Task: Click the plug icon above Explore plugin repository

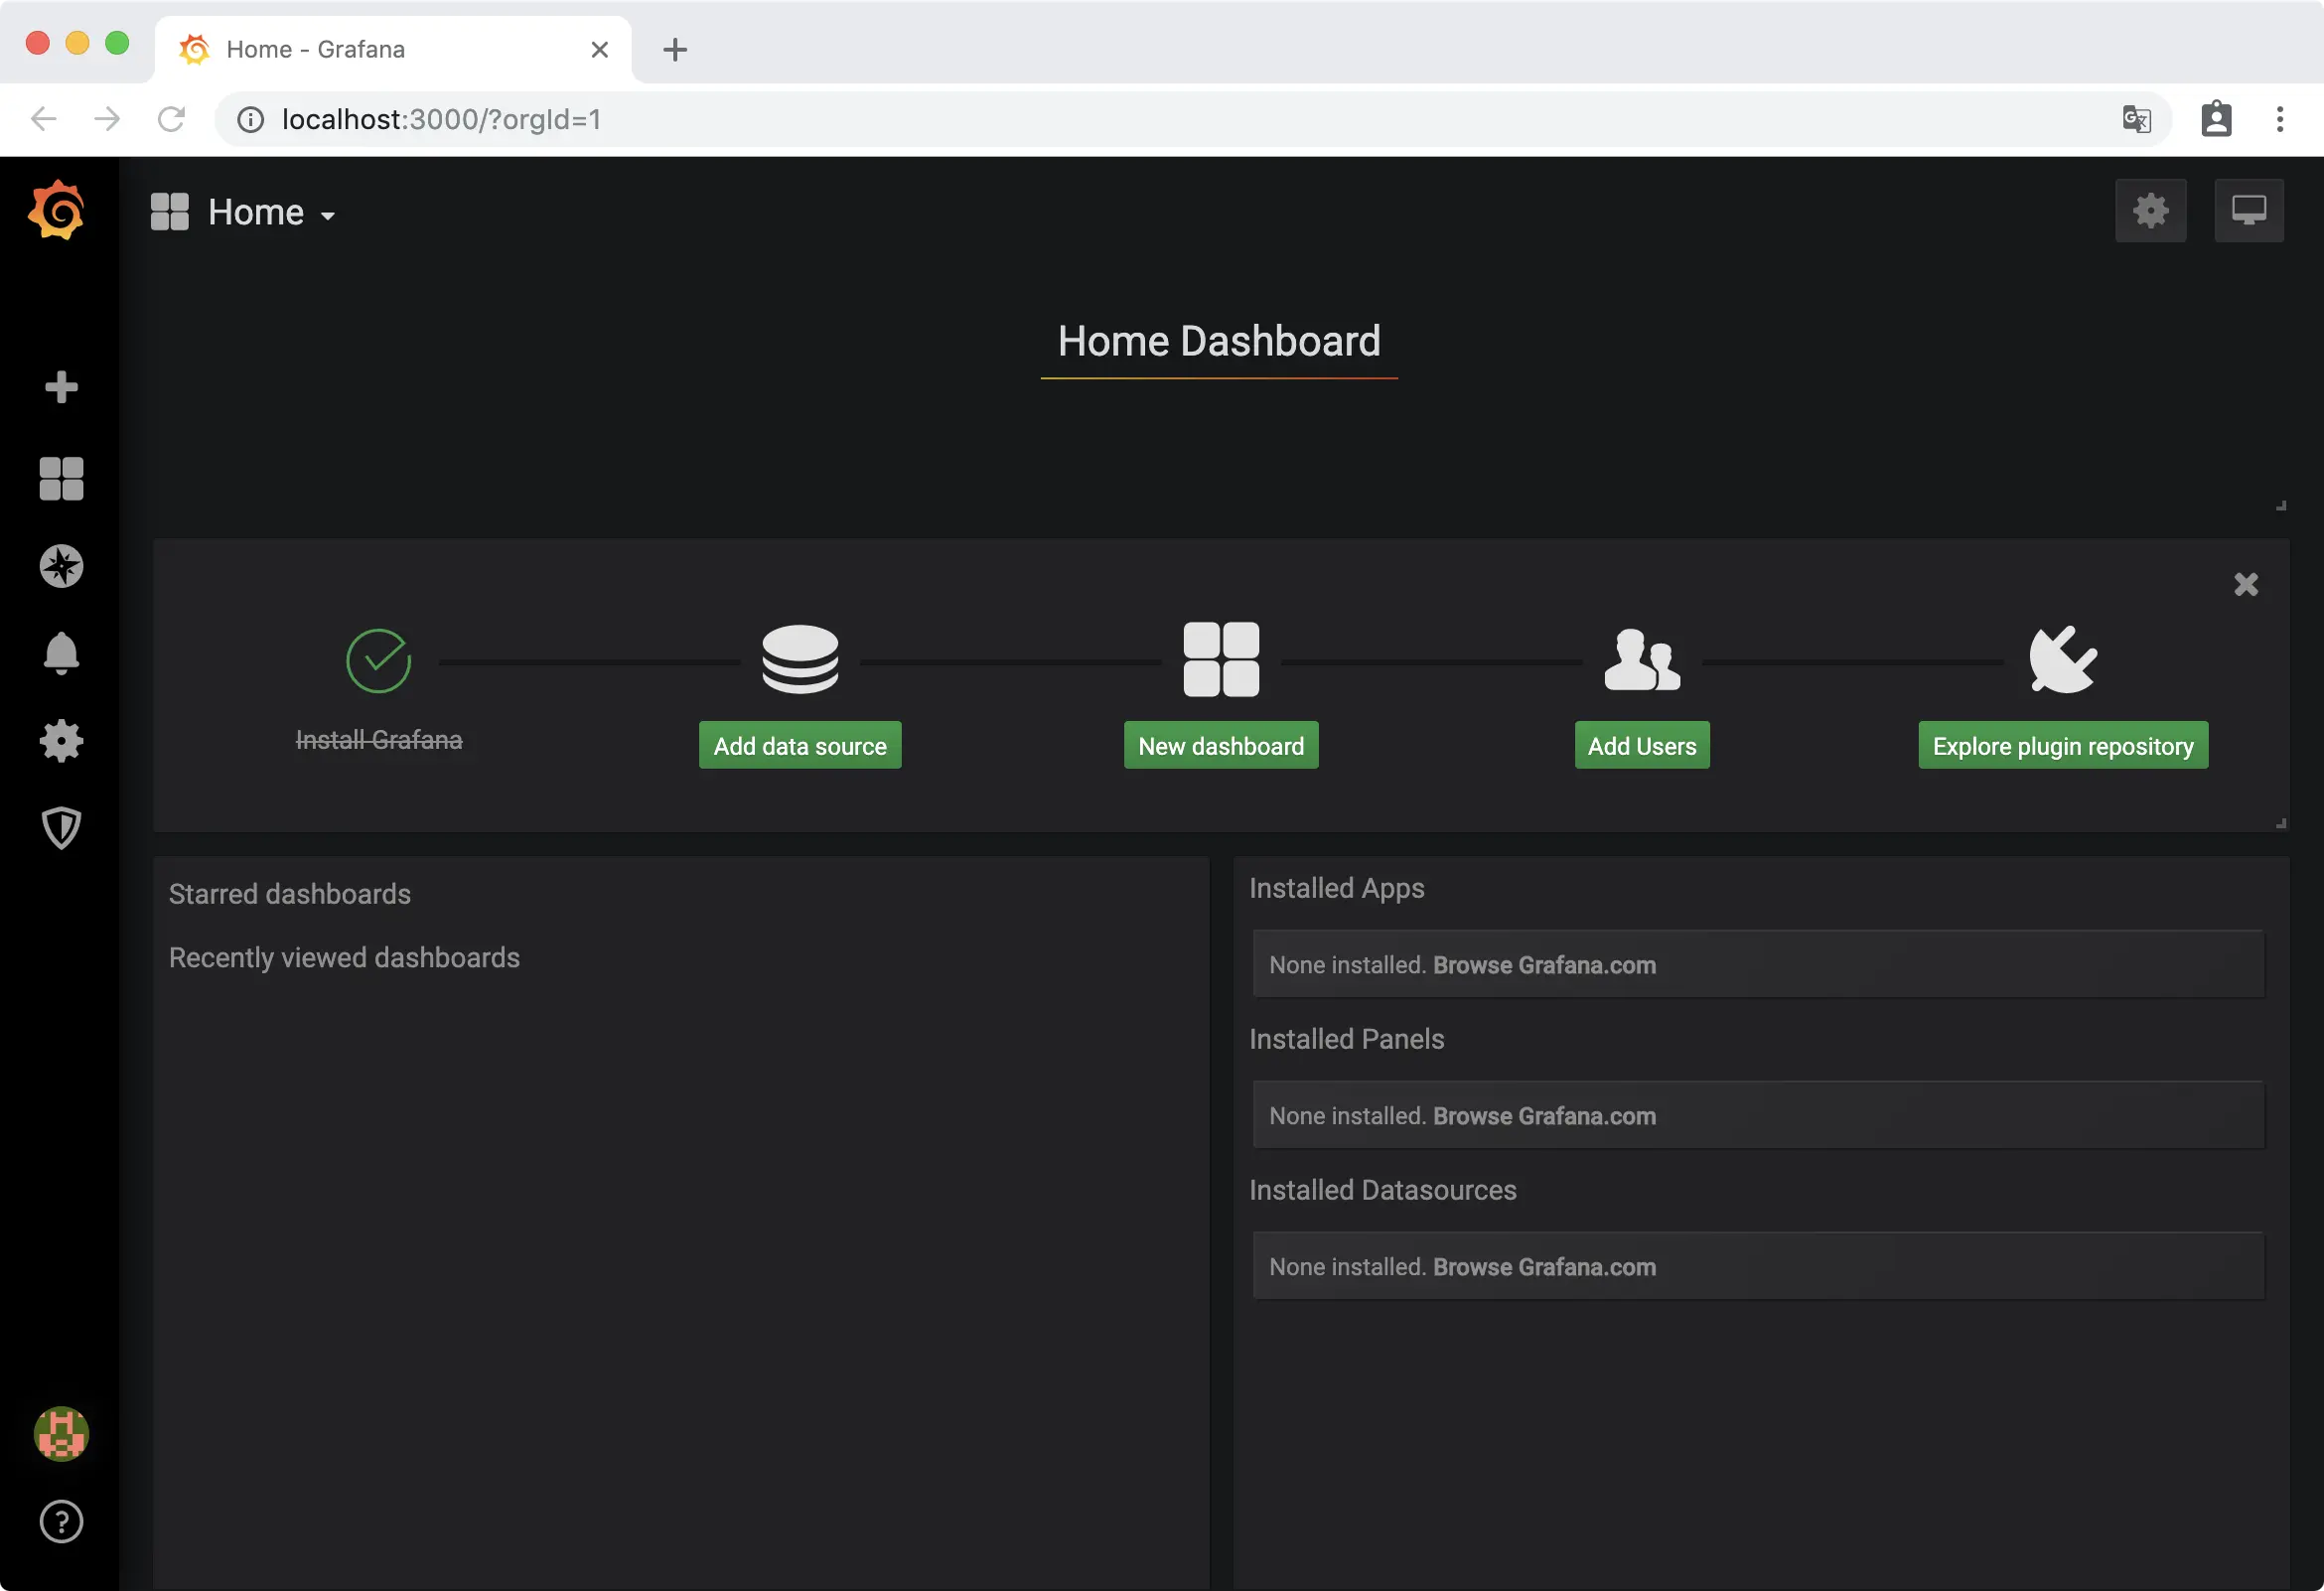Action: (x=2062, y=659)
